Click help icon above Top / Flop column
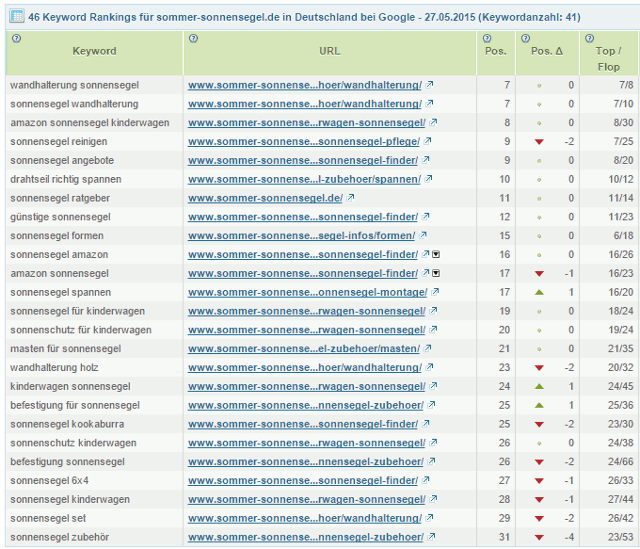This screenshot has width=640, height=549. pos(588,38)
